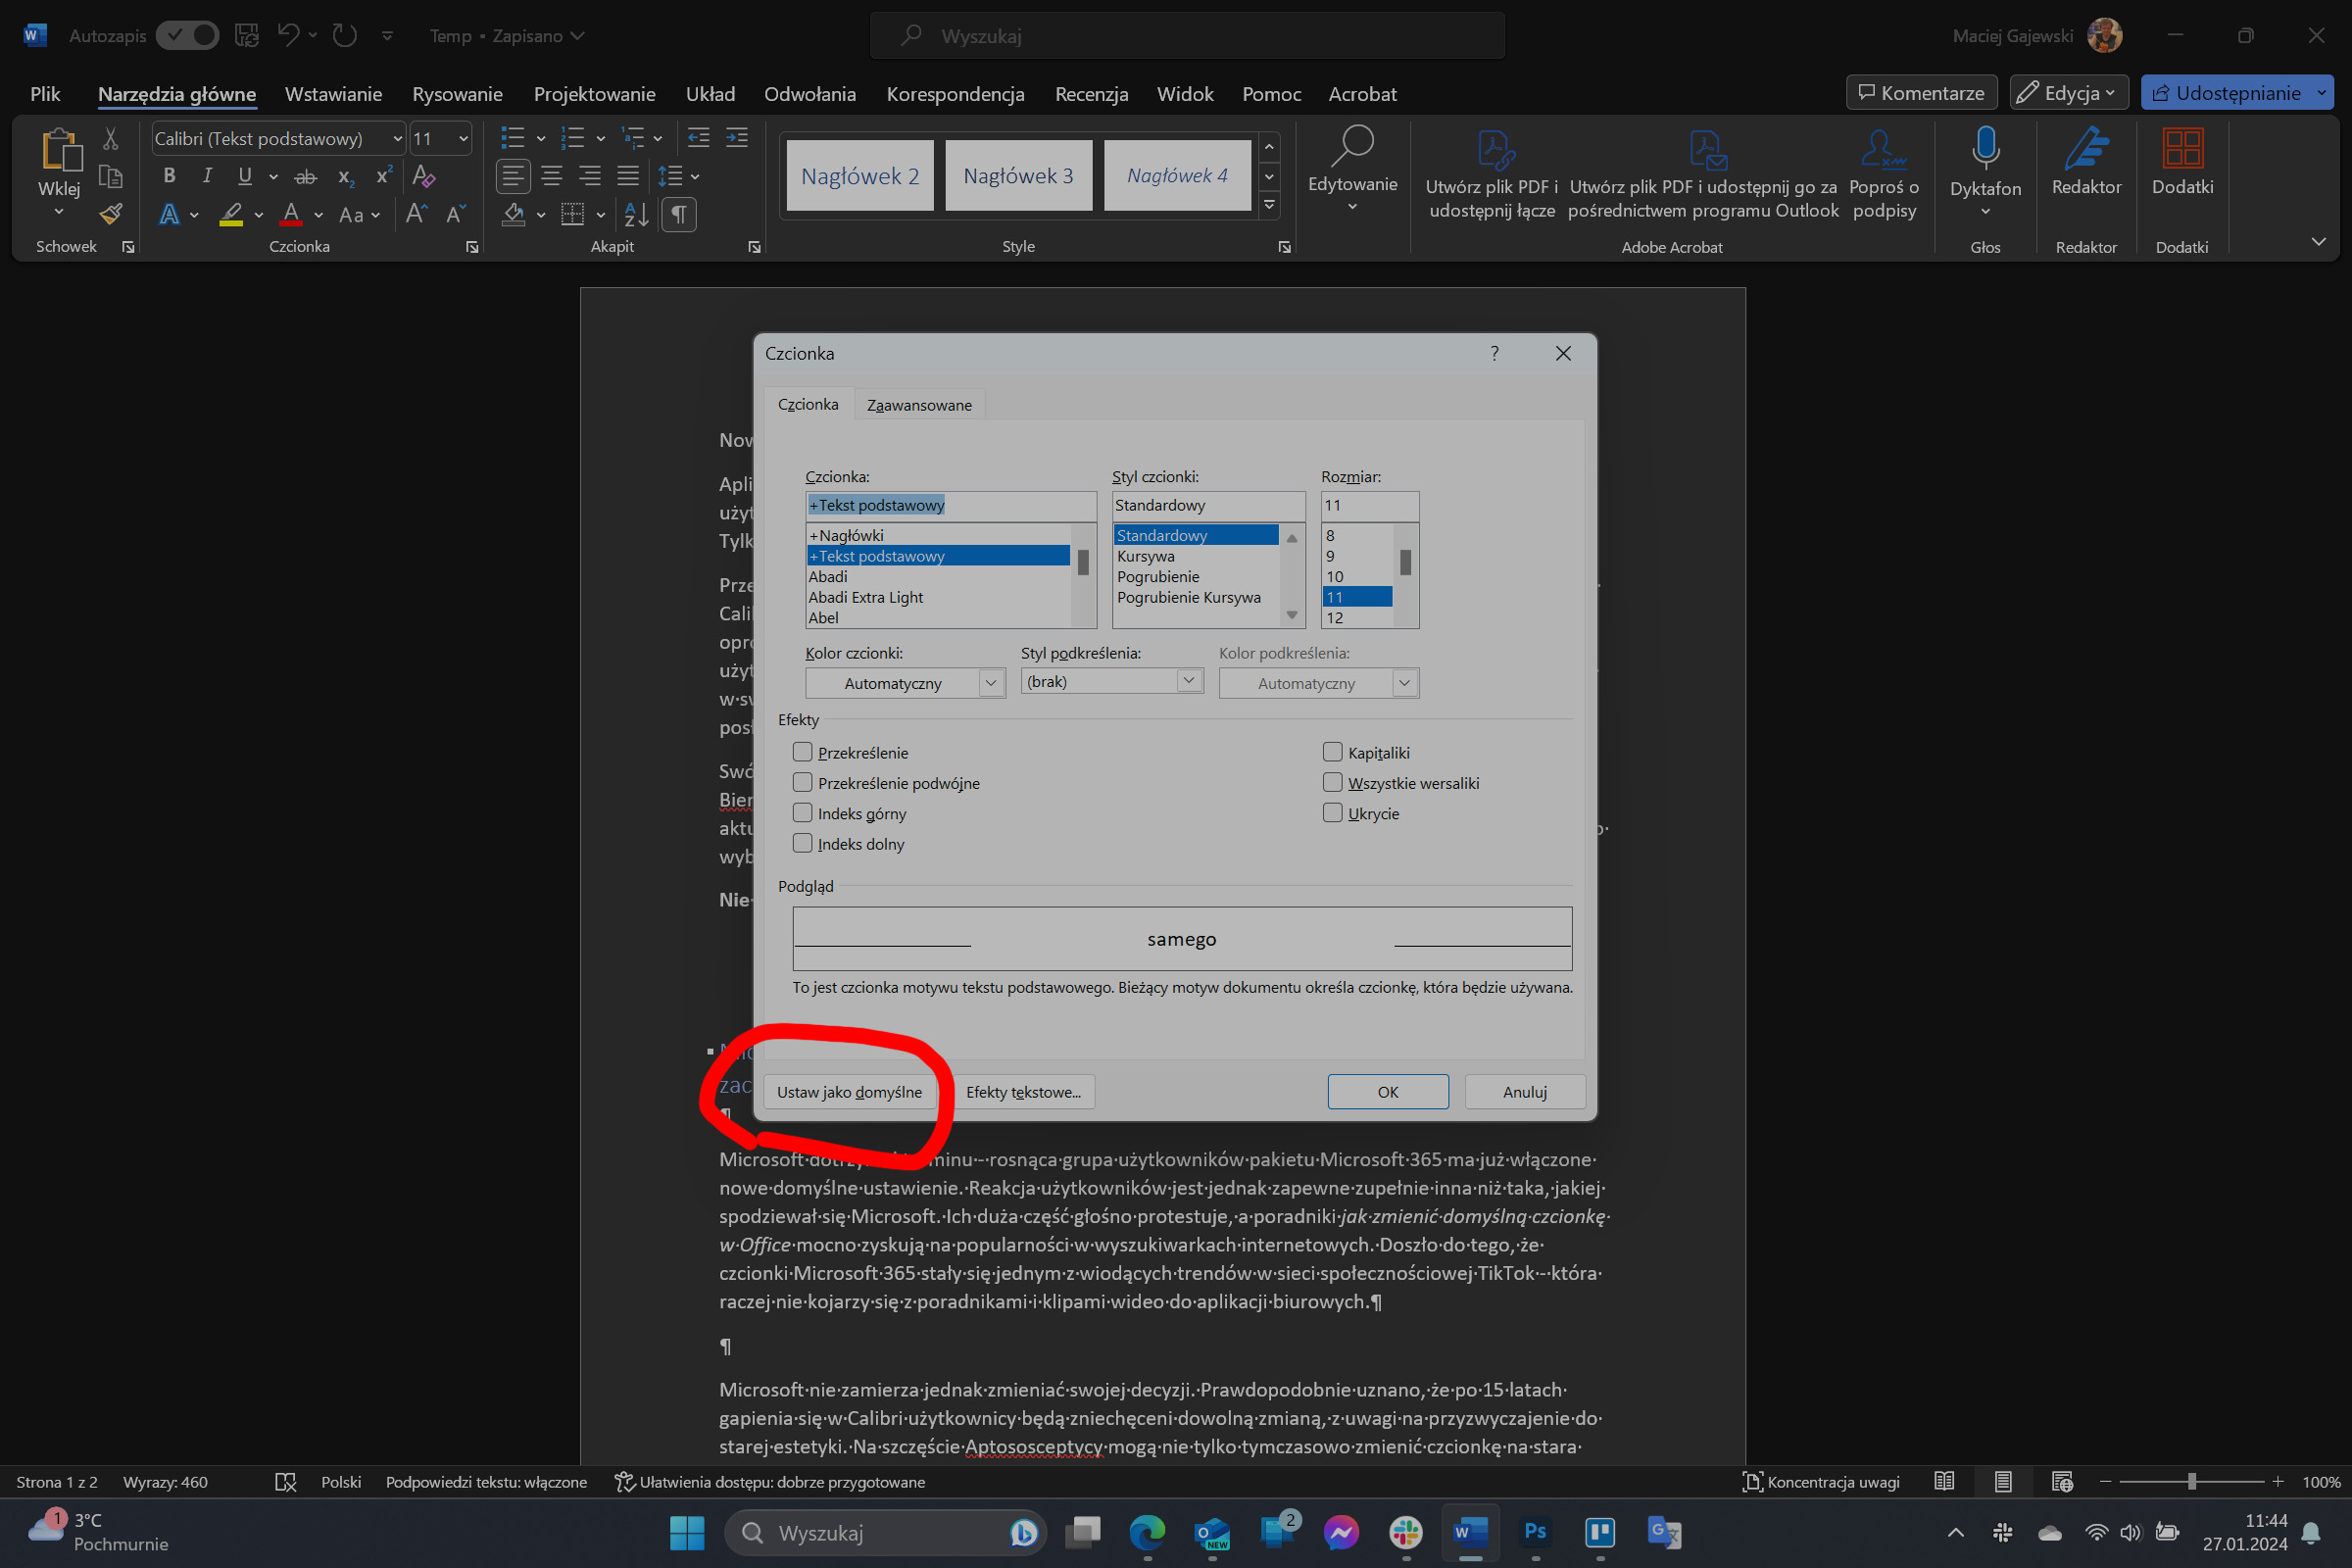Viewport: 2352px width, 1568px height.
Task: Select Pogrubienie in Styl czcionki list
Action: click(1158, 577)
